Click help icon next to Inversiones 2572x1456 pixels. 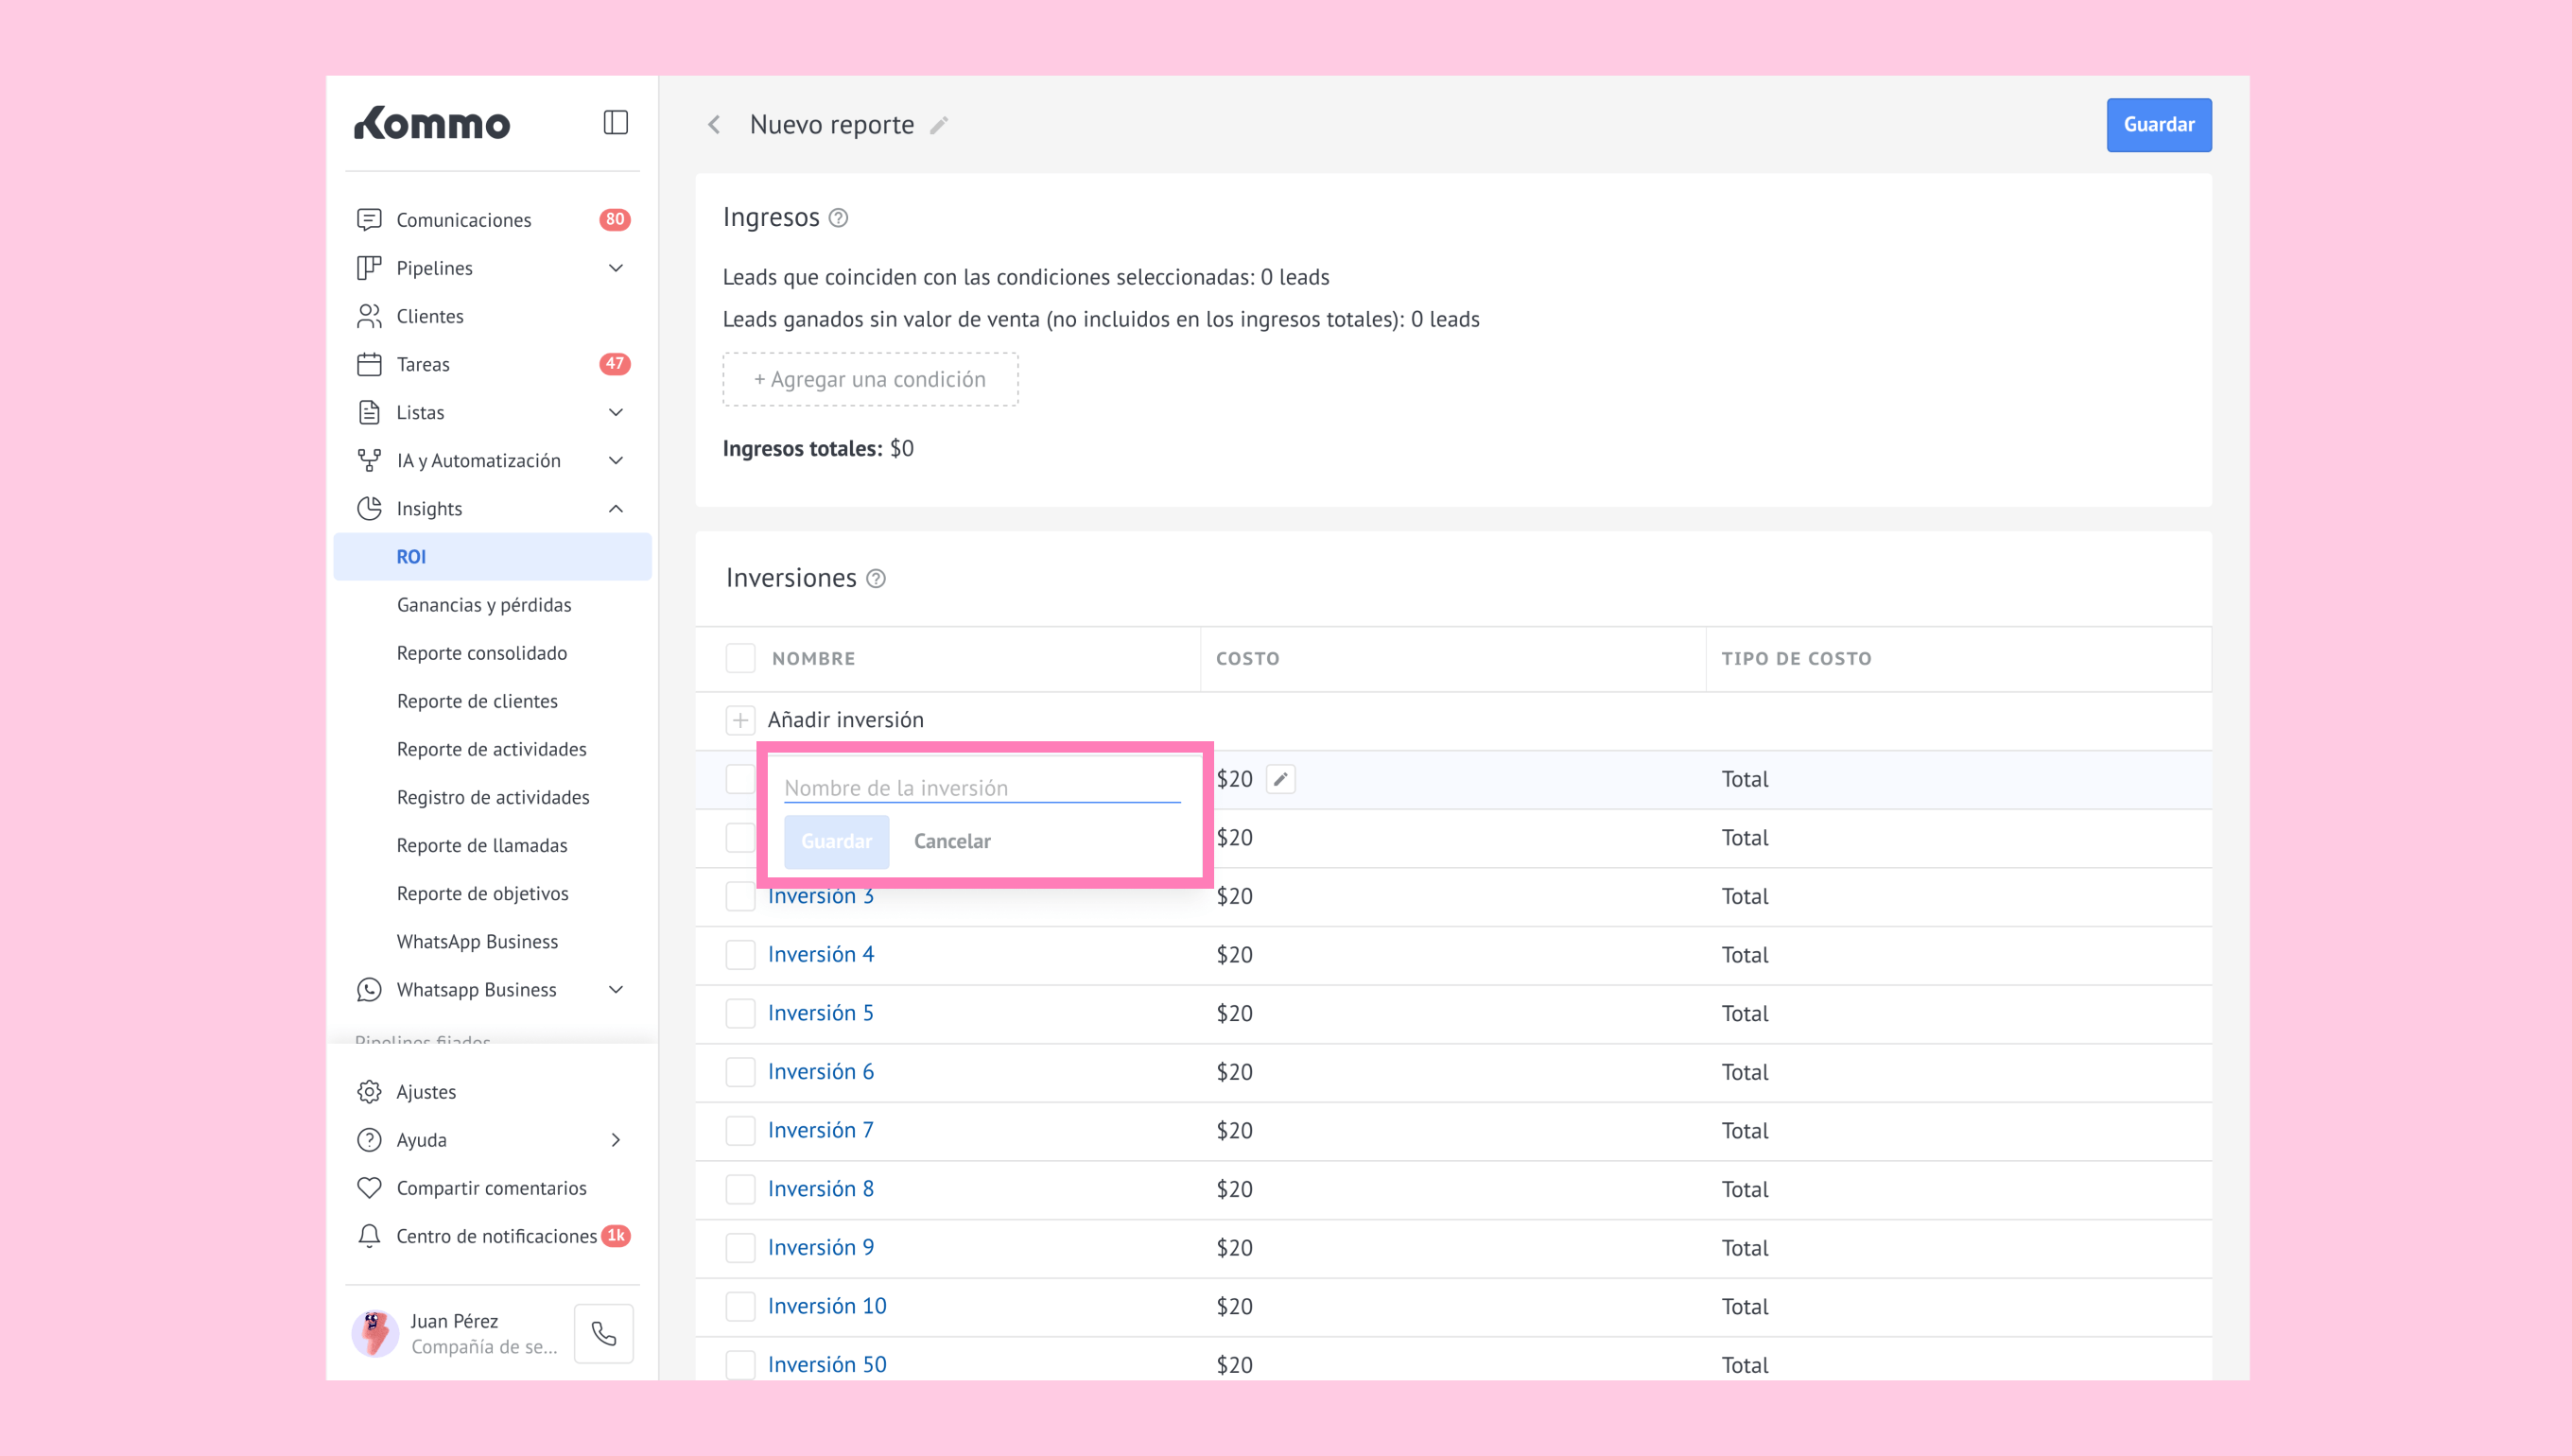(x=876, y=579)
